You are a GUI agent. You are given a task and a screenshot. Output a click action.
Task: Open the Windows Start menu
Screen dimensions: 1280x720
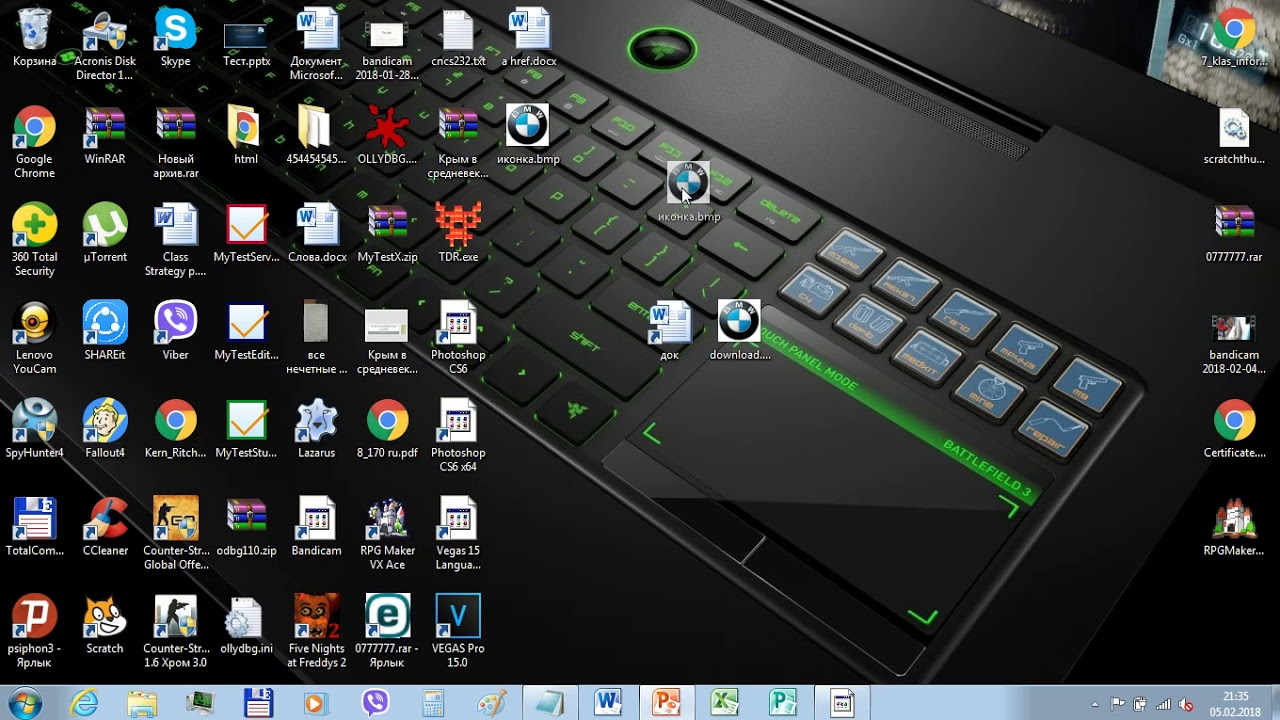coord(24,703)
